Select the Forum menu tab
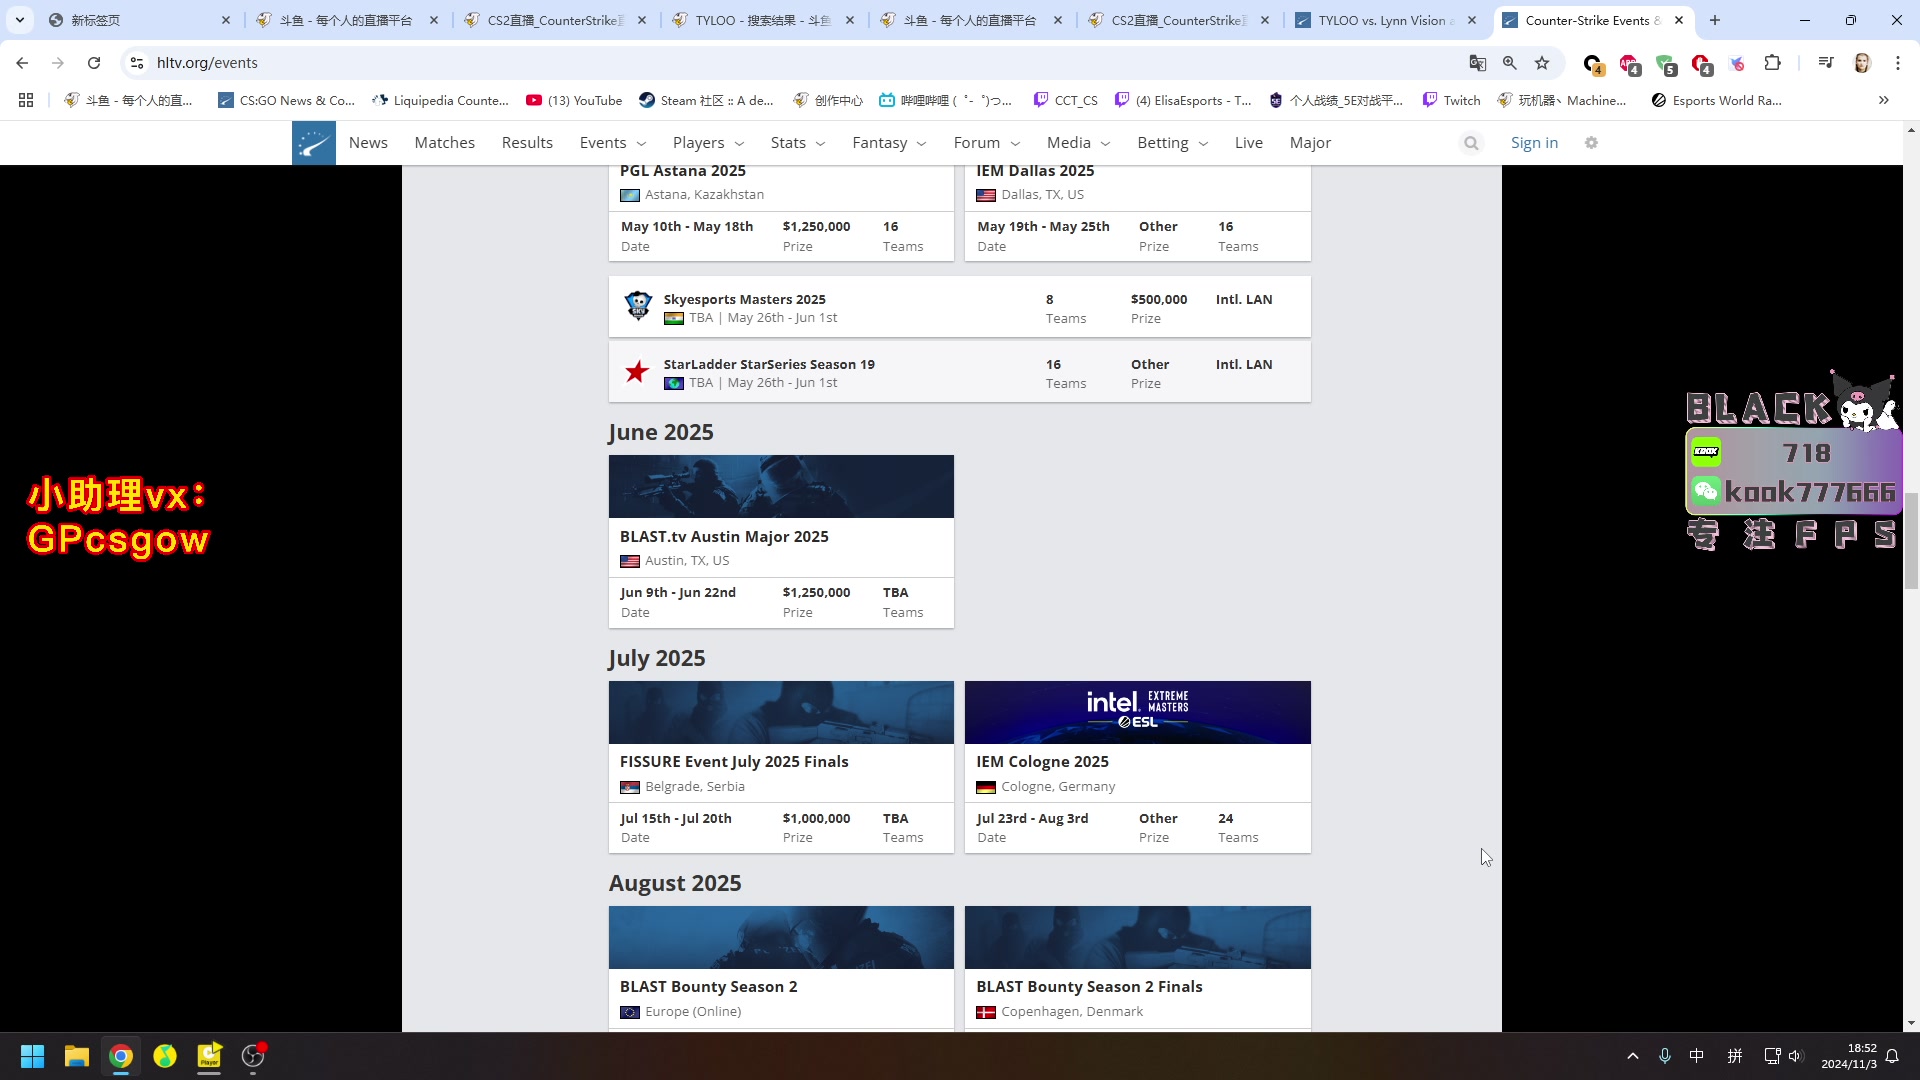 977,142
